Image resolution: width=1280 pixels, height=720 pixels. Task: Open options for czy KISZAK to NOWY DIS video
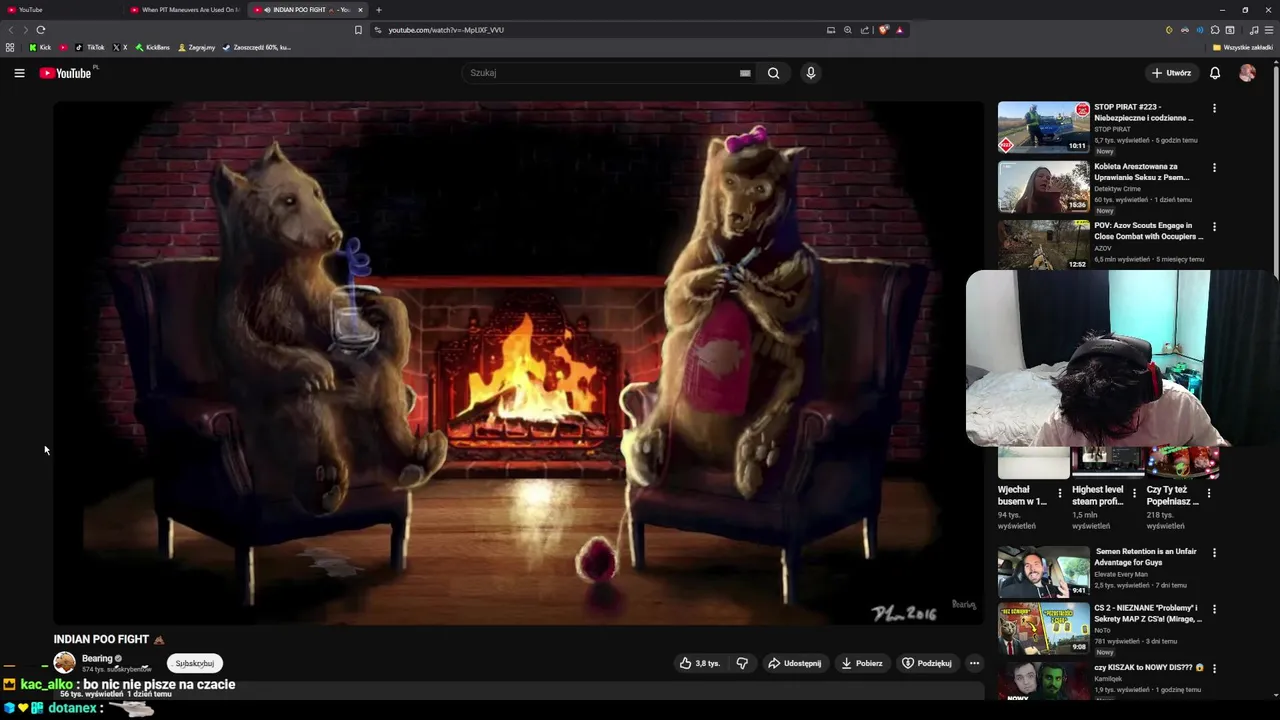[1214, 667]
